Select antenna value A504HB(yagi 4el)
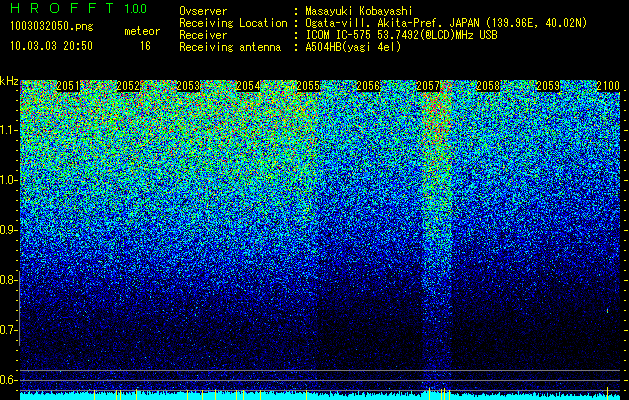 353,47
